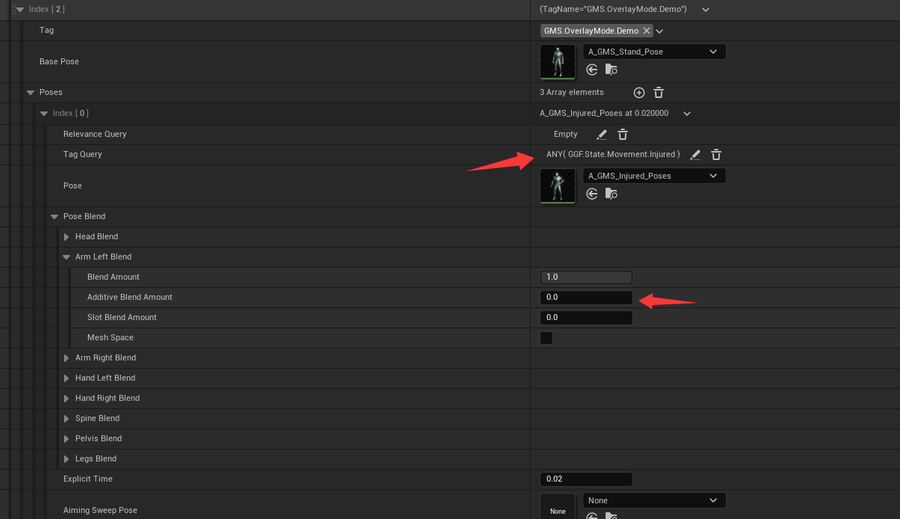This screenshot has height=519, width=900.
Task: Click the Tag Query label
Action: tap(83, 154)
